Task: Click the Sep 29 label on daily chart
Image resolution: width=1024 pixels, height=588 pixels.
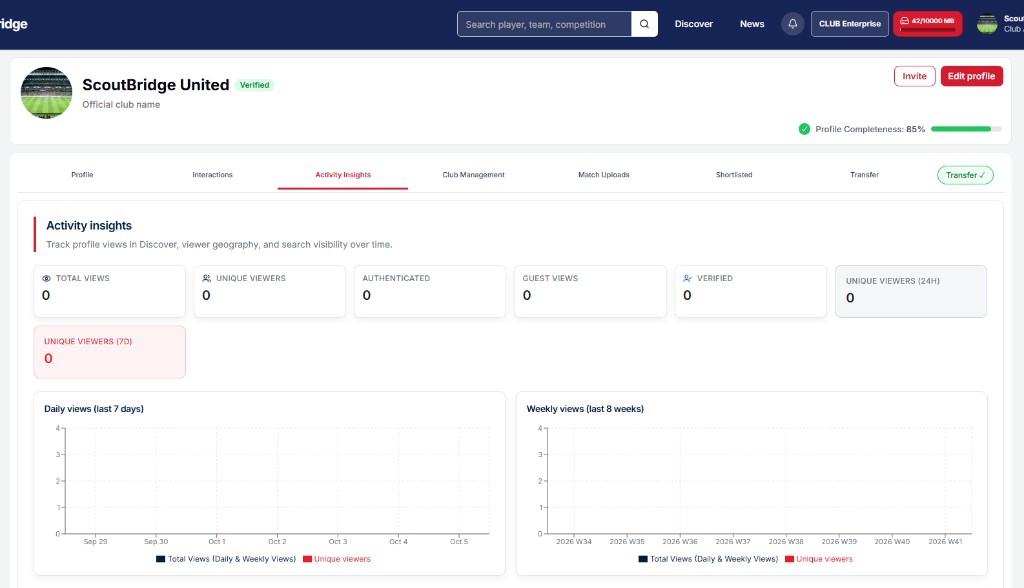Action: (95, 542)
